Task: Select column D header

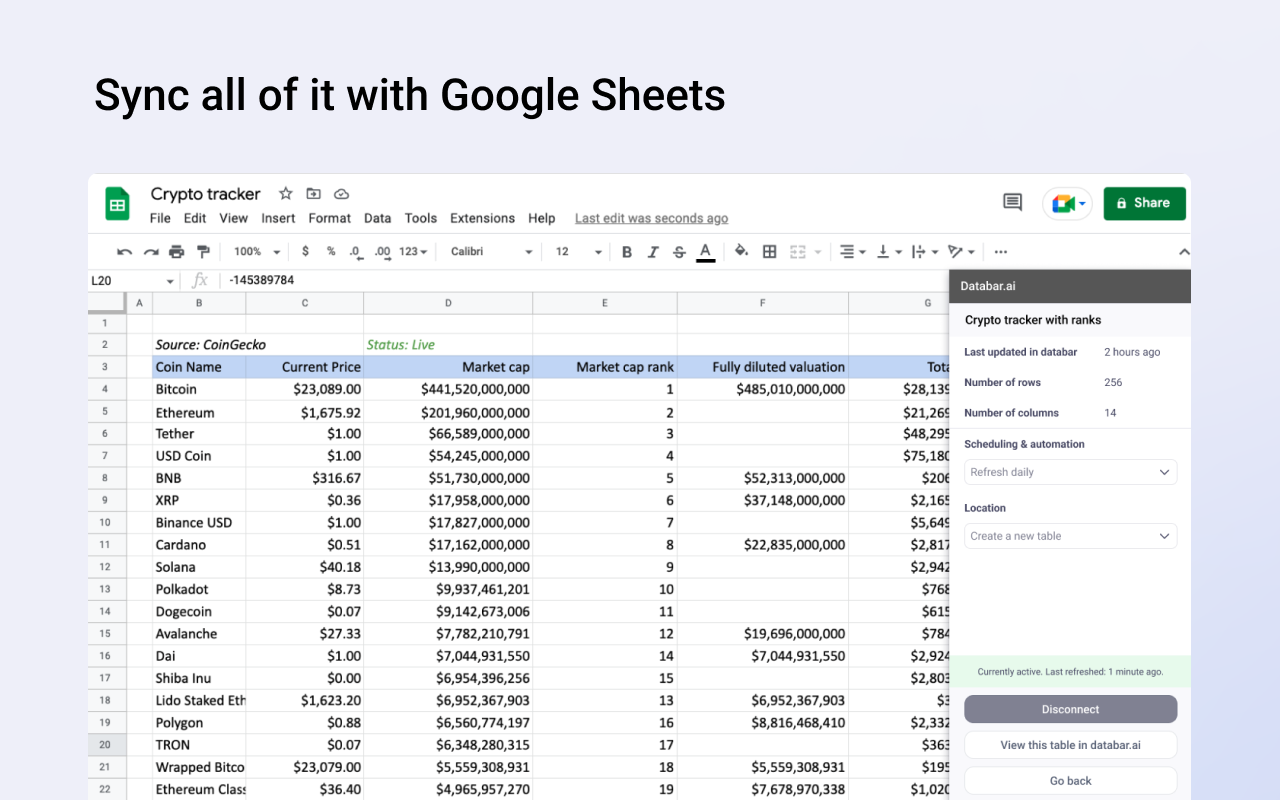Action: point(448,303)
